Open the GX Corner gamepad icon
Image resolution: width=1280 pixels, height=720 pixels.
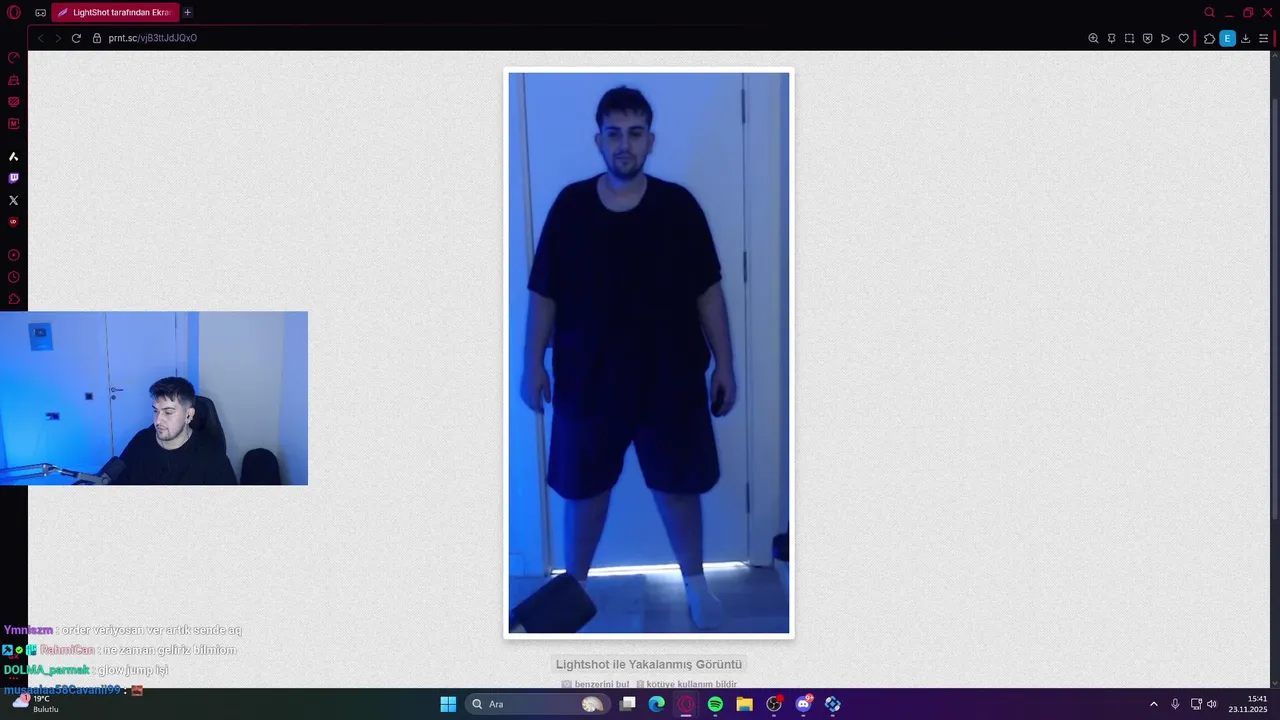coord(40,13)
